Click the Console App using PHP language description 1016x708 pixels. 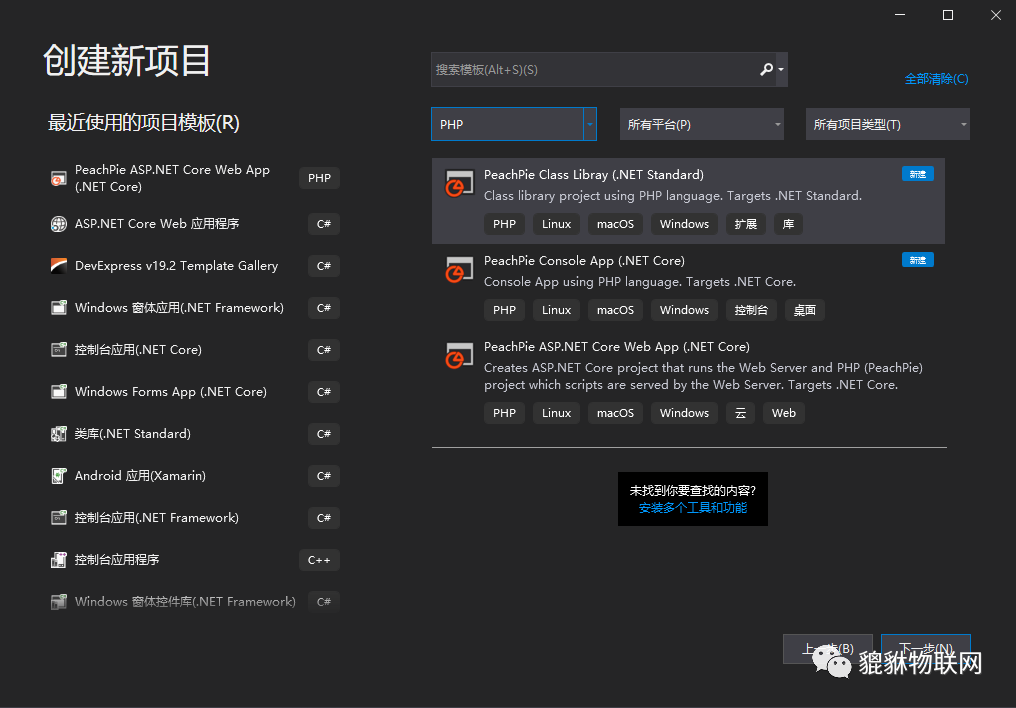tap(640, 282)
